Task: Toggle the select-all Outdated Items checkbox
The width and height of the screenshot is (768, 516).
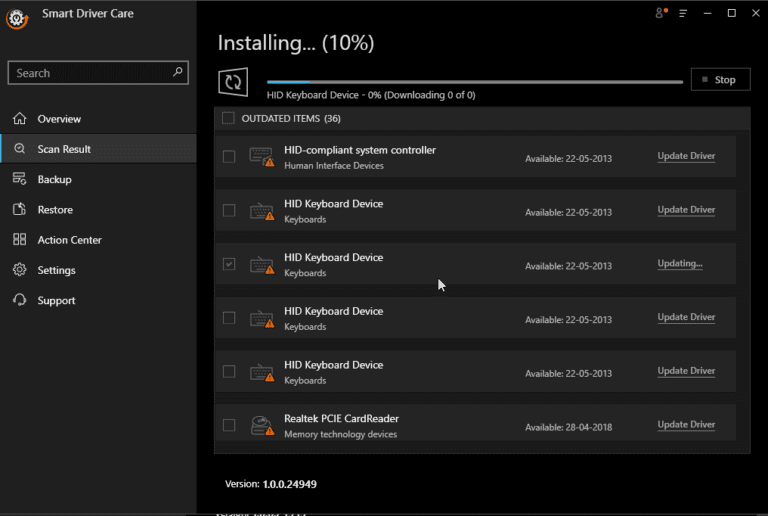Action: pyautogui.click(x=228, y=118)
